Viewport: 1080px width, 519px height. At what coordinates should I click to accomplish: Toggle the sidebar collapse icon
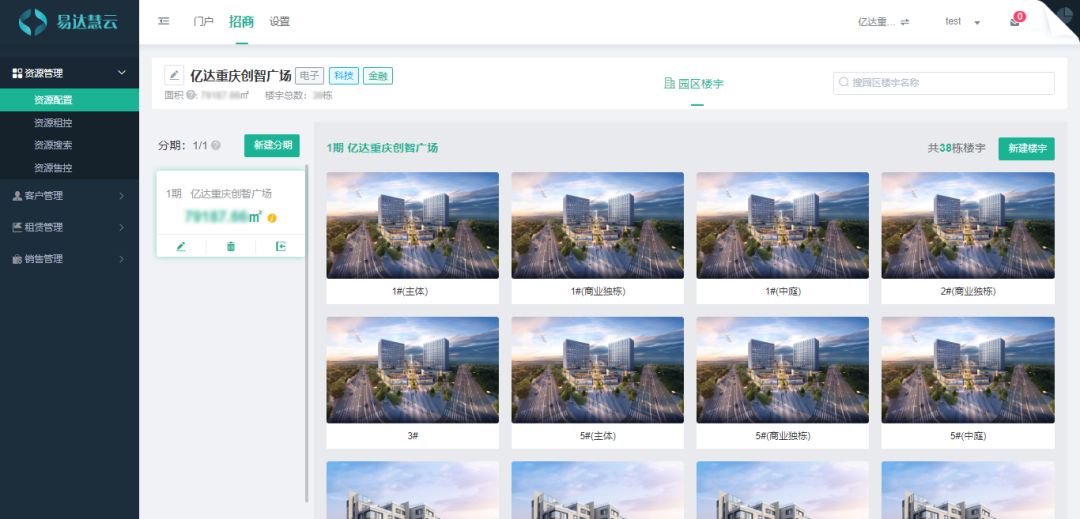[164, 21]
